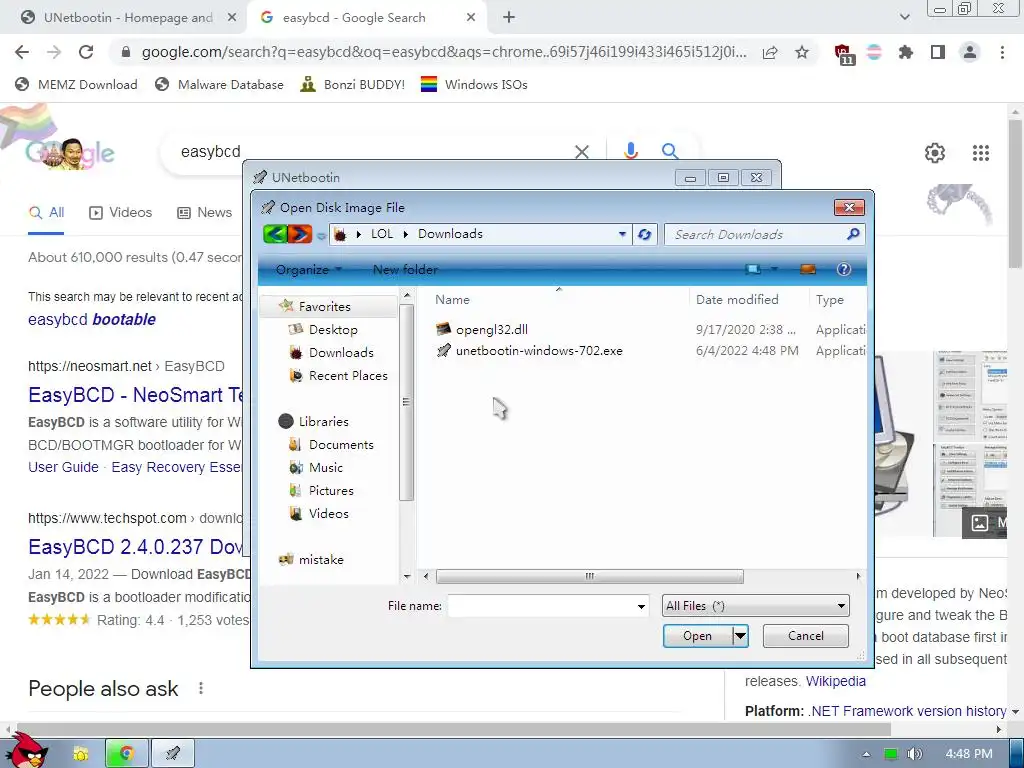Open the Google apps grid

tap(980, 153)
